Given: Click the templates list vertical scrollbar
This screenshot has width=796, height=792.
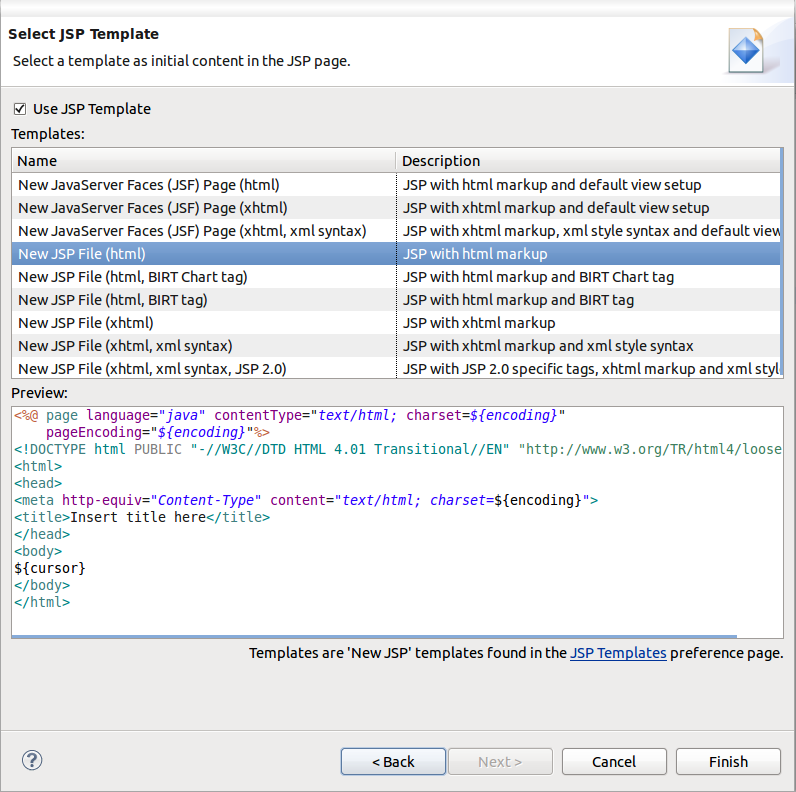Looking at the screenshot, I should [782, 261].
